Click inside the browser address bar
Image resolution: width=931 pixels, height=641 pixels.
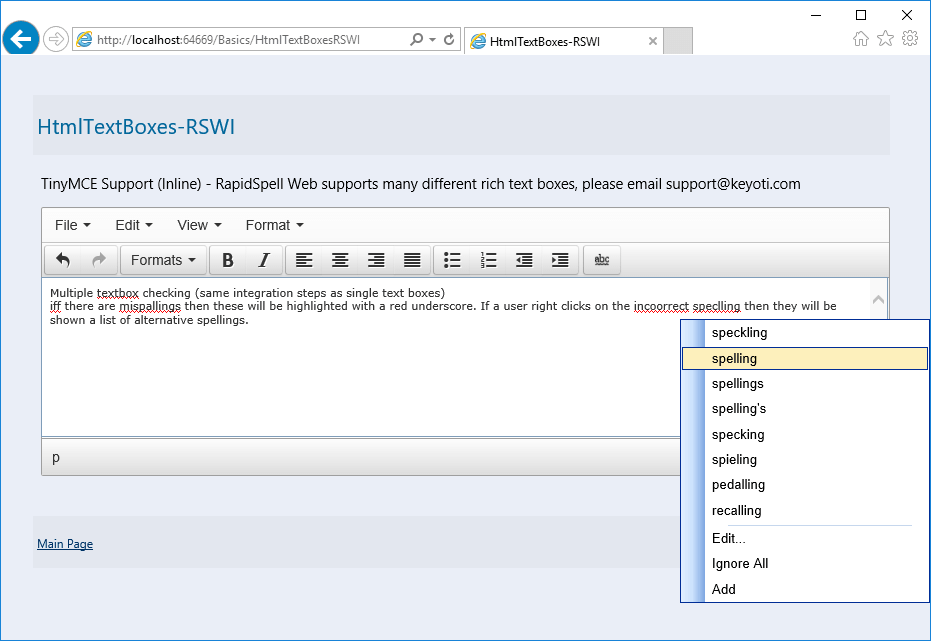(x=250, y=40)
